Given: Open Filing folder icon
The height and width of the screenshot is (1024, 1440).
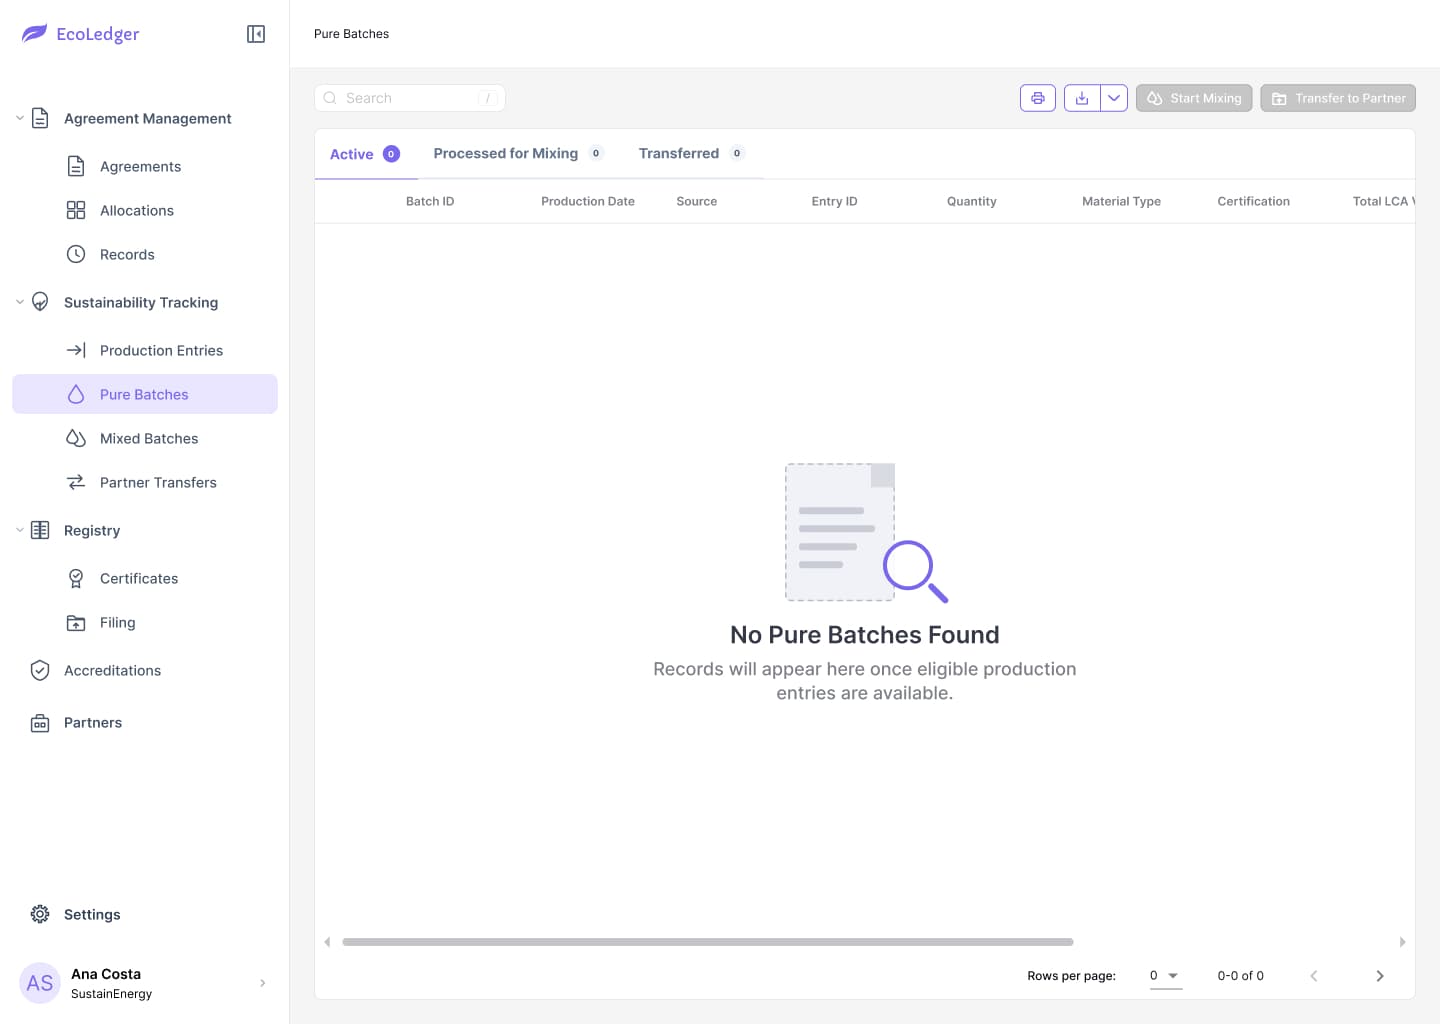Looking at the screenshot, I should [76, 622].
